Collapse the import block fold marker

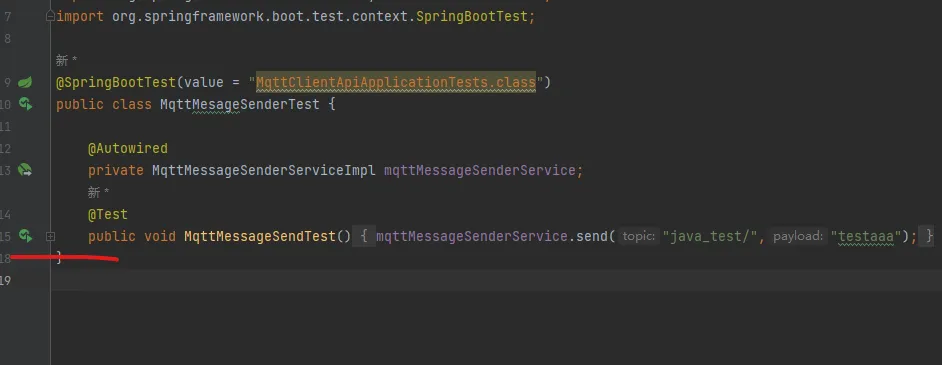pyautogui.click(x=50, y=17)
